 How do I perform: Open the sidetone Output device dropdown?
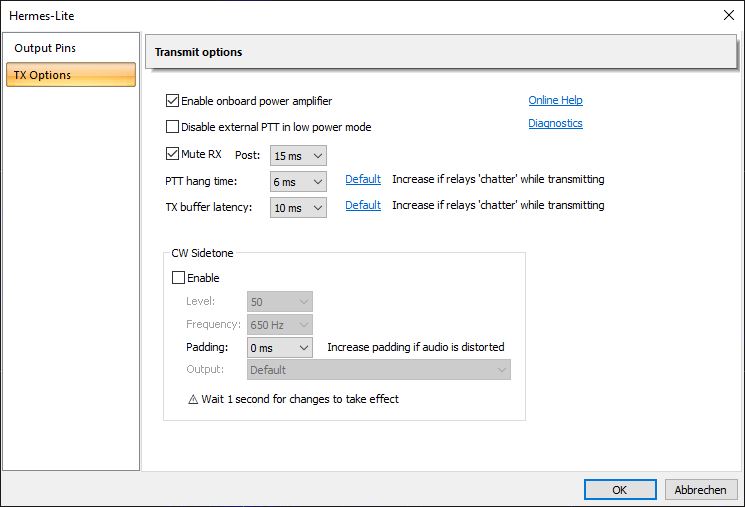tap(378, 370)
